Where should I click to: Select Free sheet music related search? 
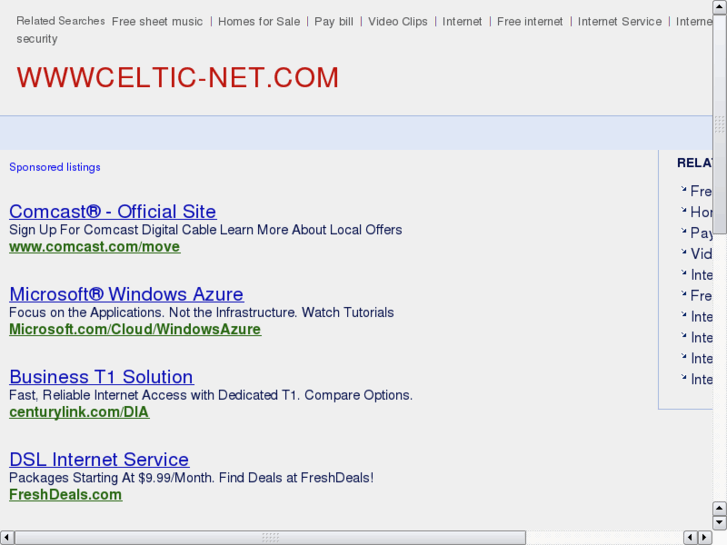157,21
